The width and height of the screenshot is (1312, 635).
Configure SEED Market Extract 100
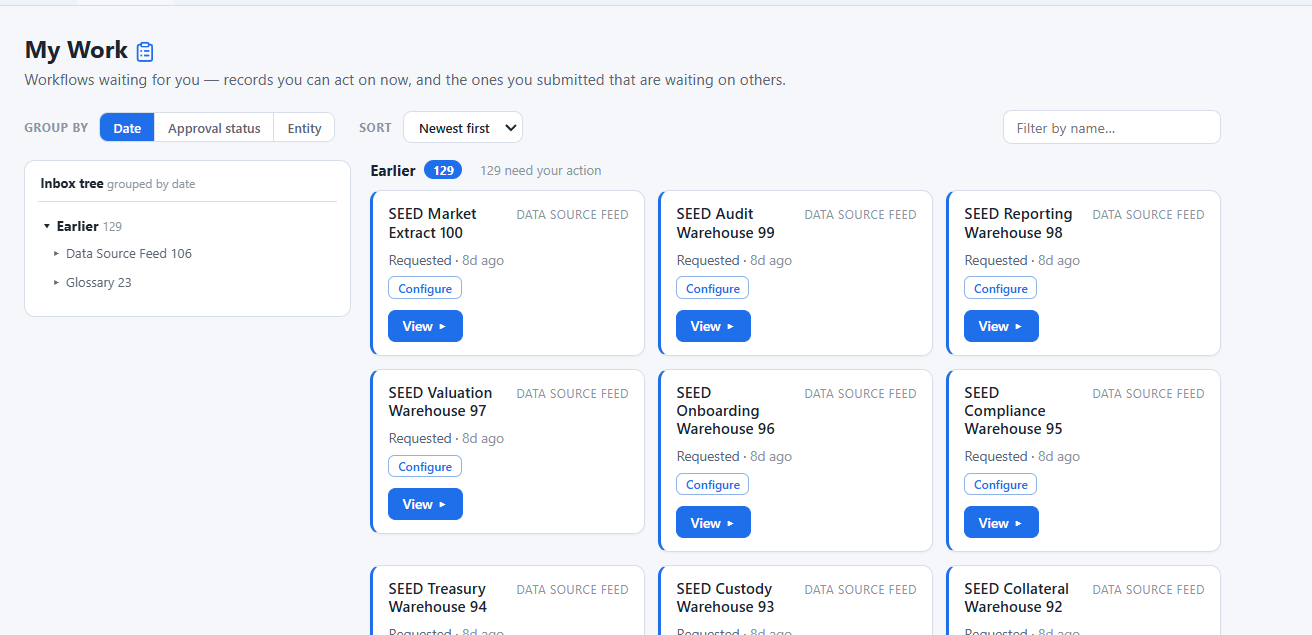pos(425,288)
